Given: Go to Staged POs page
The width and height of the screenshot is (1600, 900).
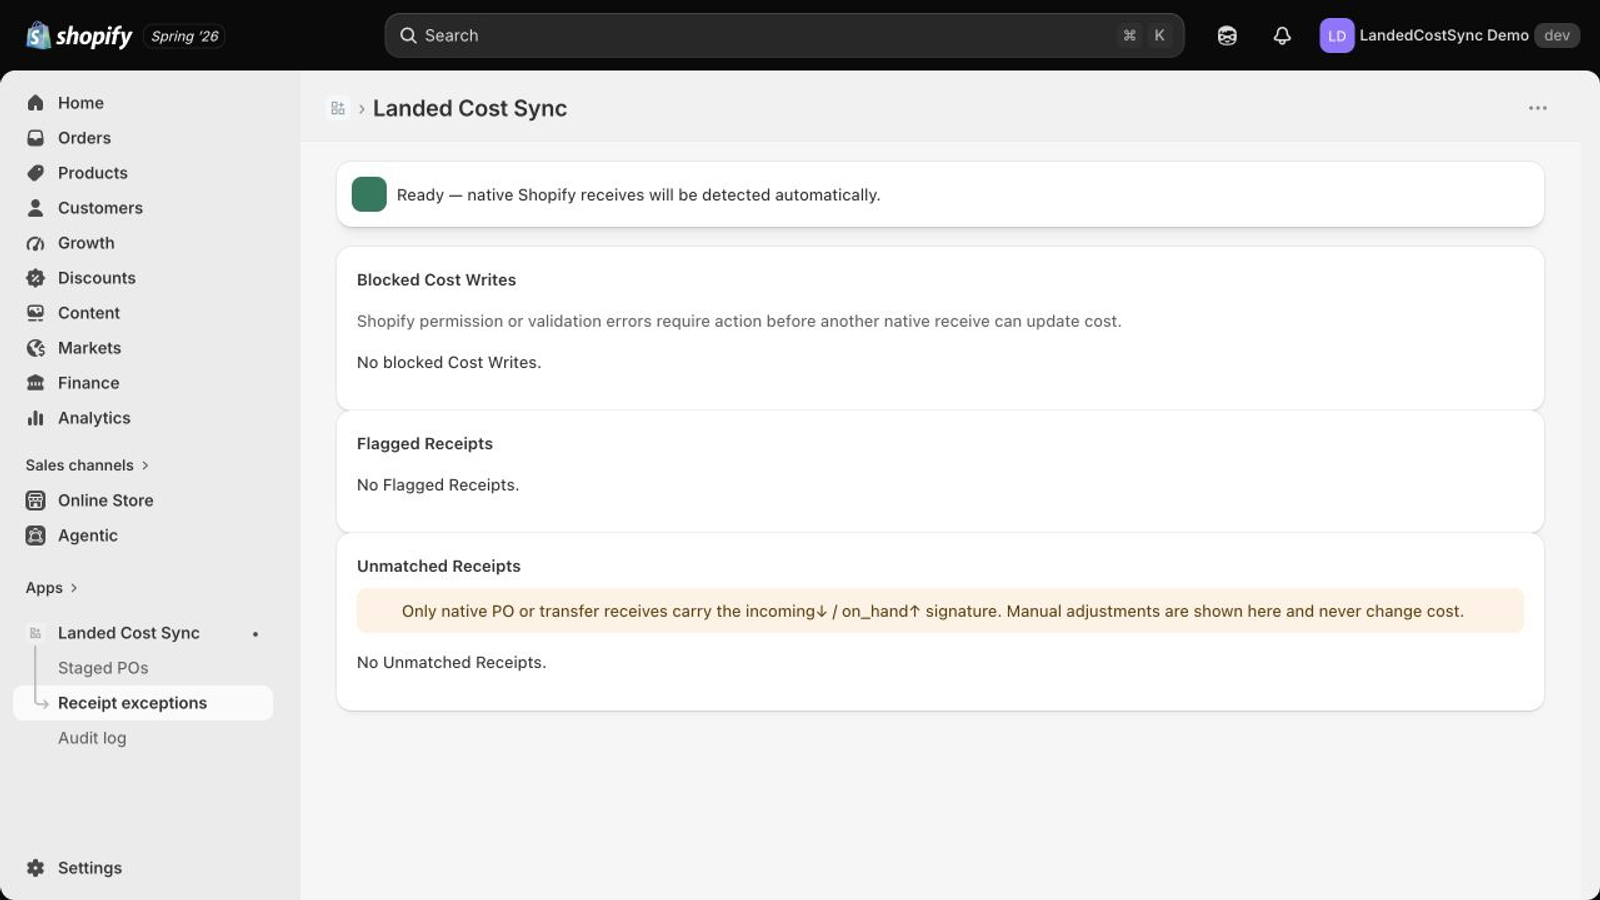Looking at the screenshot, I should click(103, 668).
